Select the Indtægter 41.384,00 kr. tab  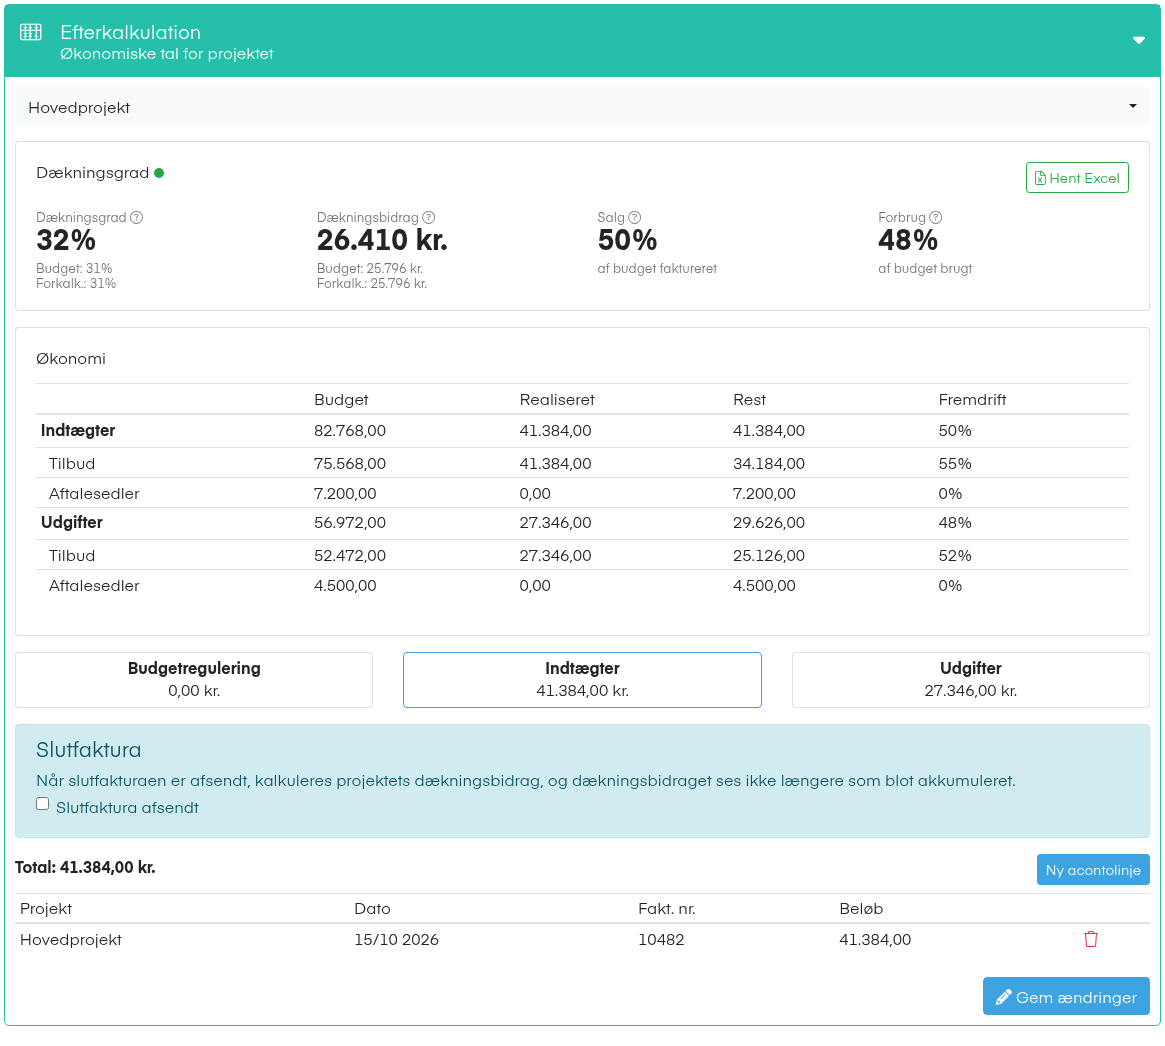point(582,680)
